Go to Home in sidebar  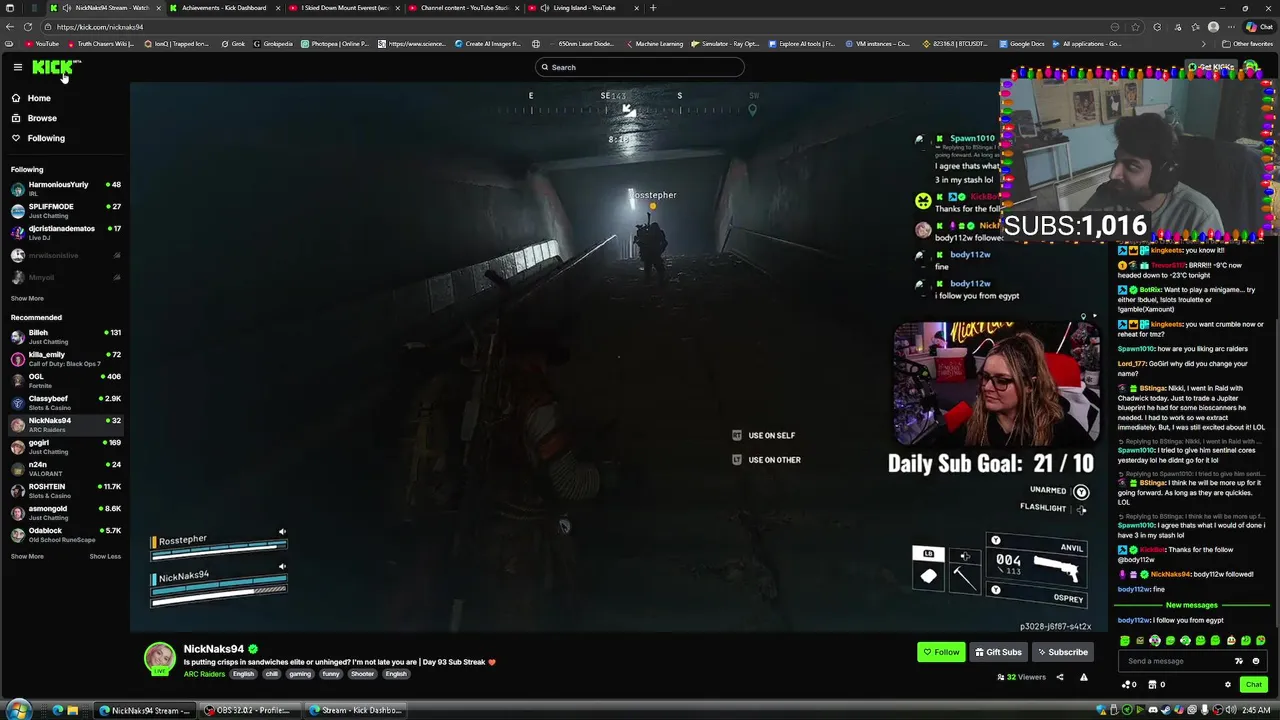coord(39,98)
